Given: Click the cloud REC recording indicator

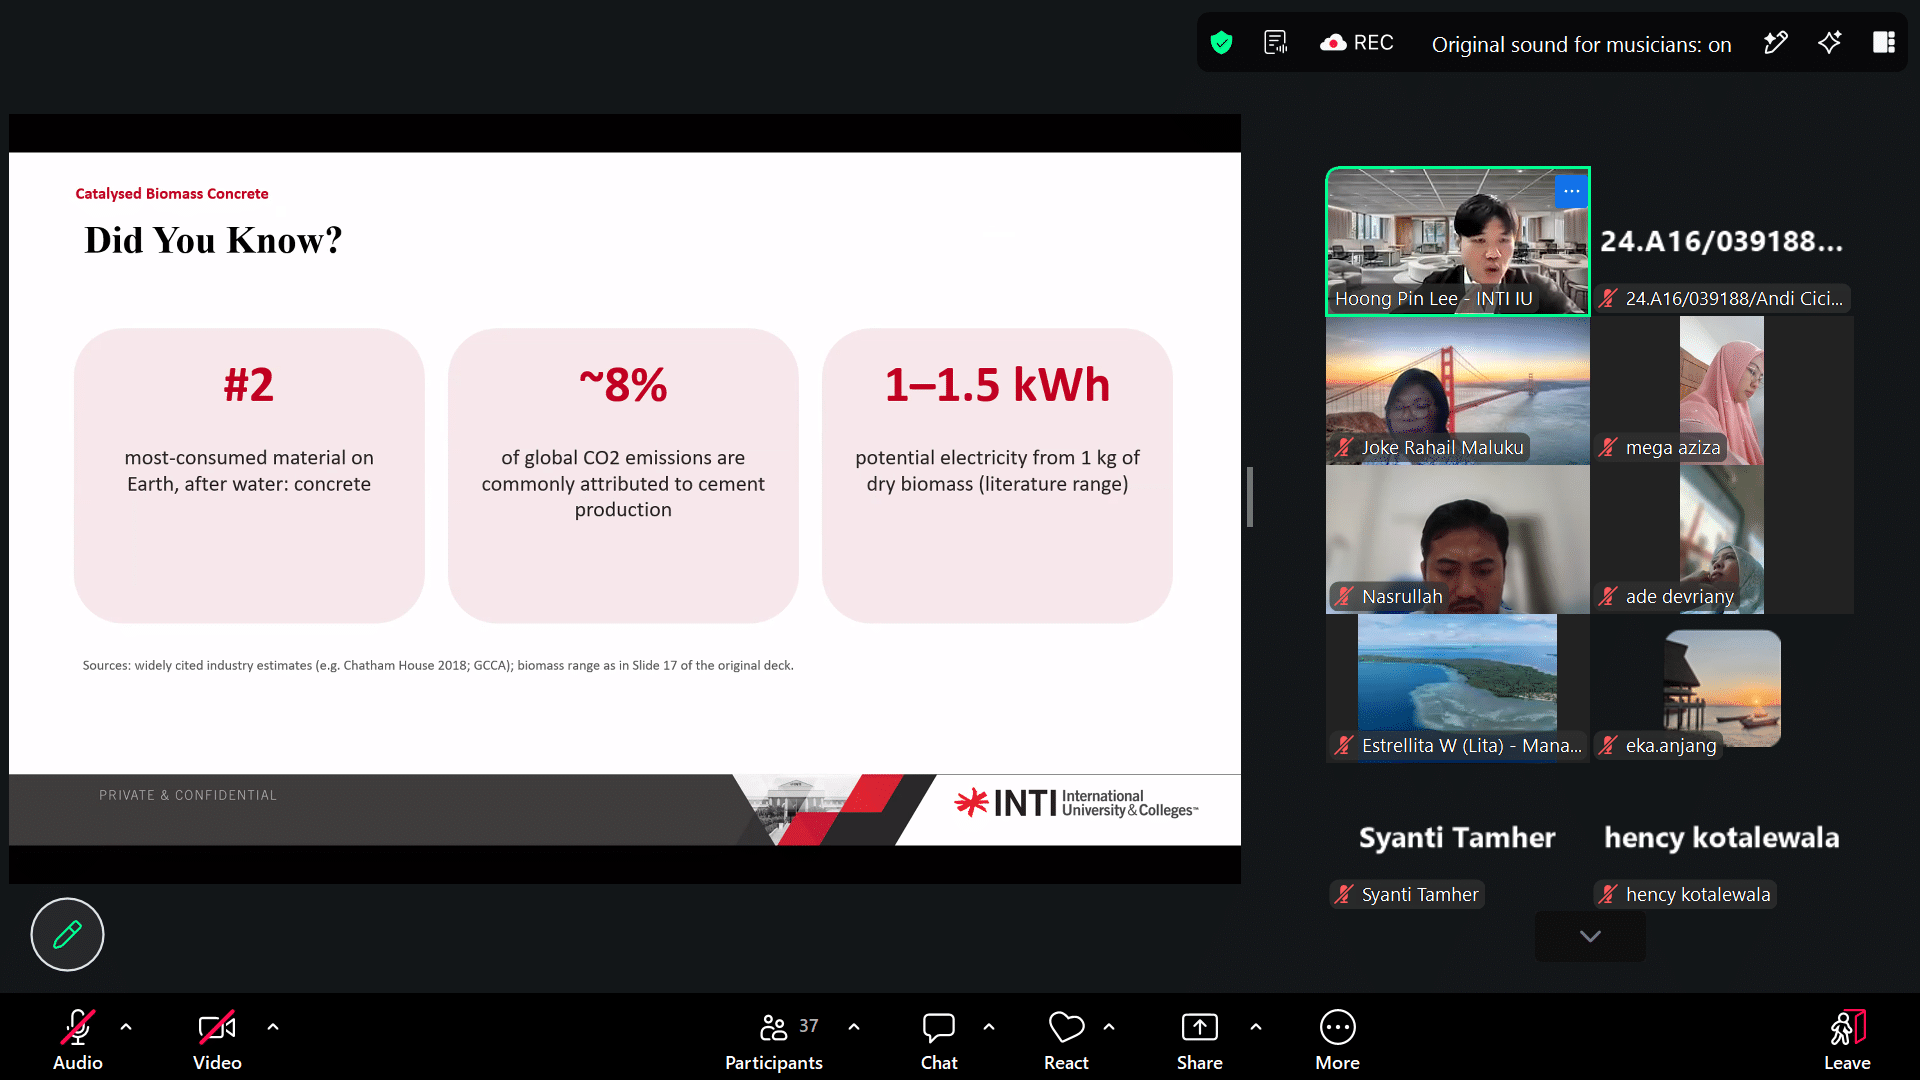Looking at the screenshot, I should click(1357, 43).
